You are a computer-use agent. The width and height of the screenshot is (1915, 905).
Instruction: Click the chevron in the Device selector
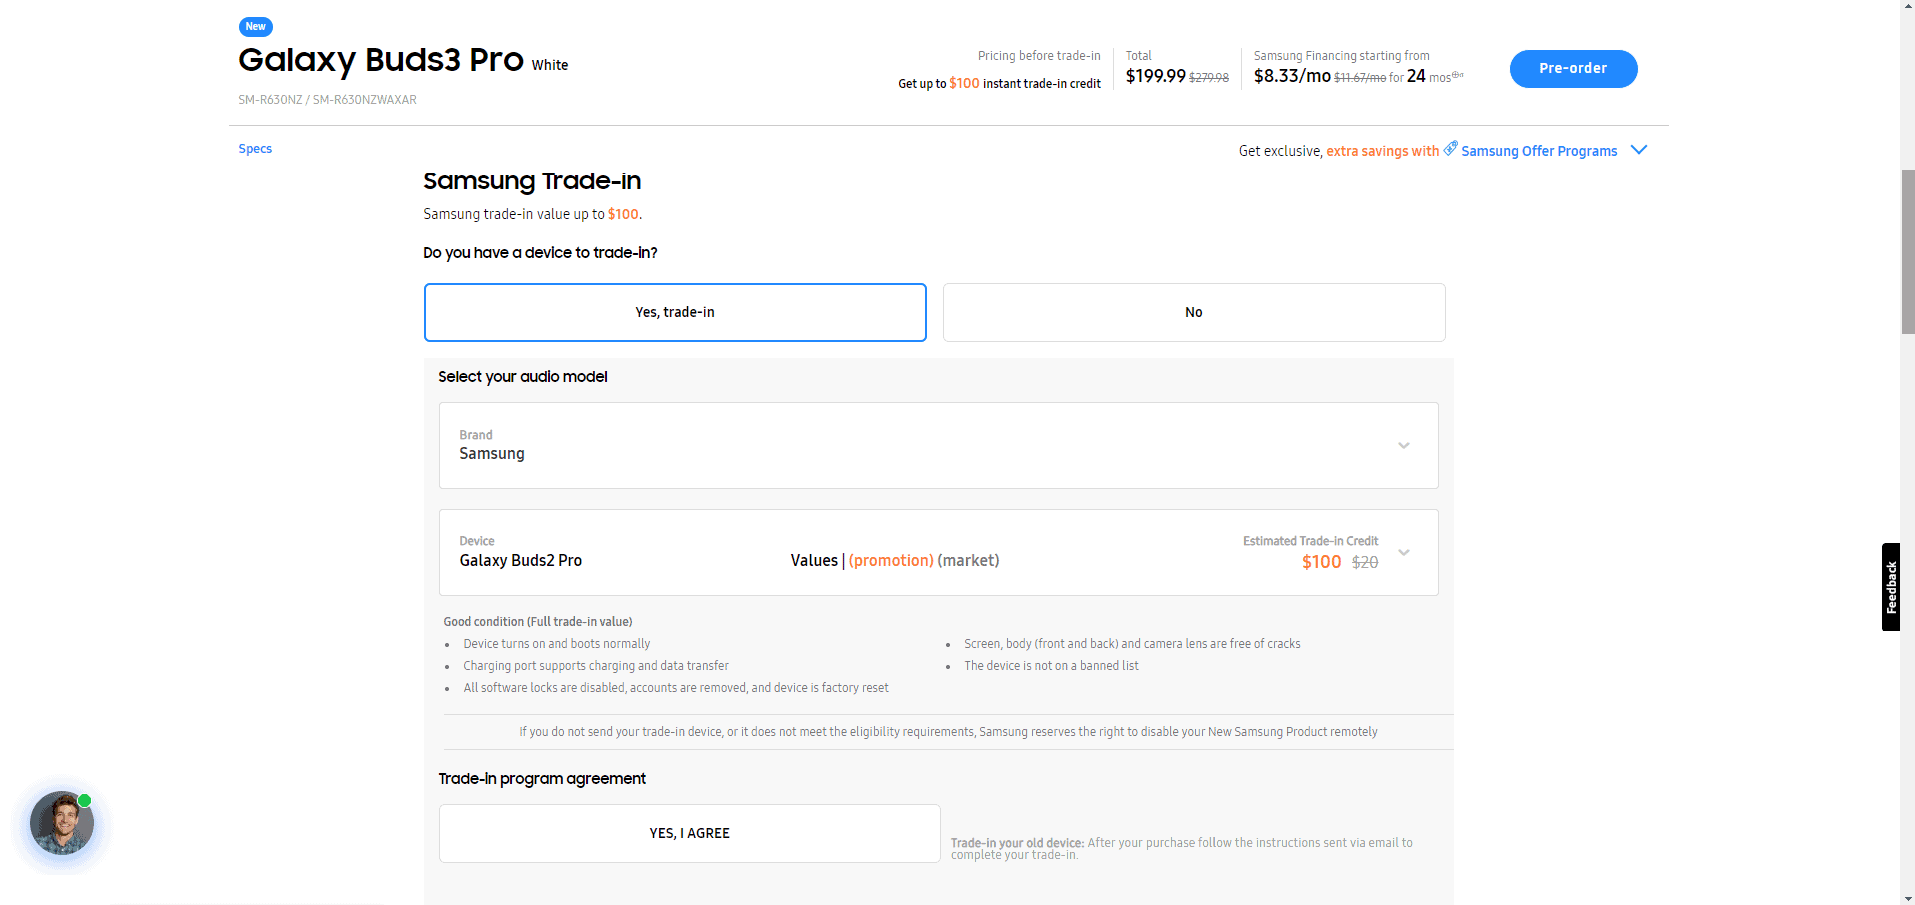(x=1404, y=553)
